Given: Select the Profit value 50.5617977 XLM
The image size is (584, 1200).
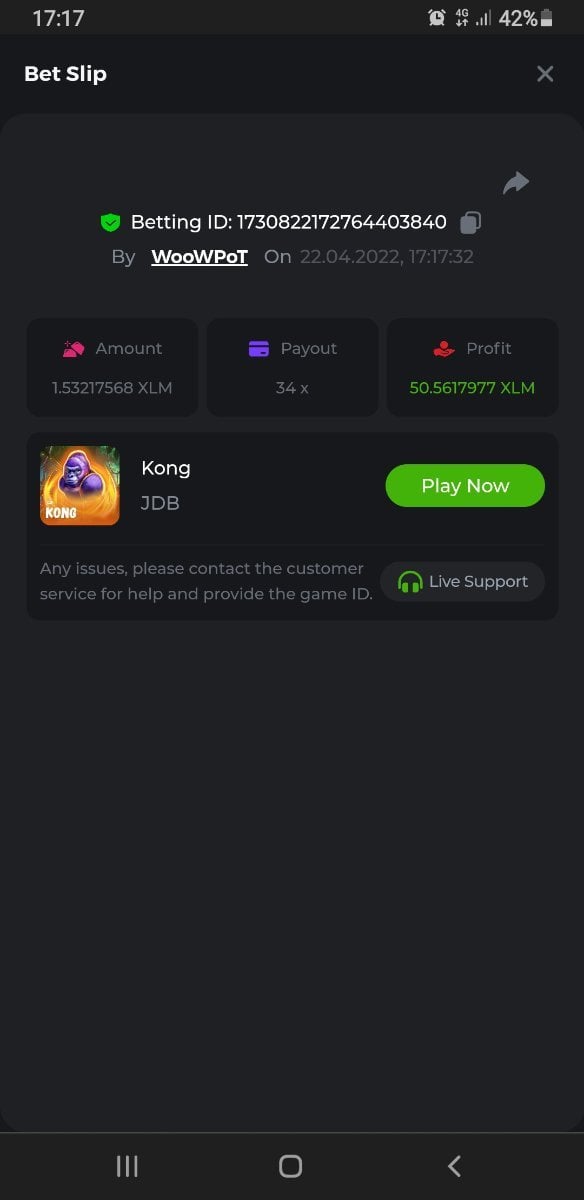Looking at the screenshot, I should point(472,388).
